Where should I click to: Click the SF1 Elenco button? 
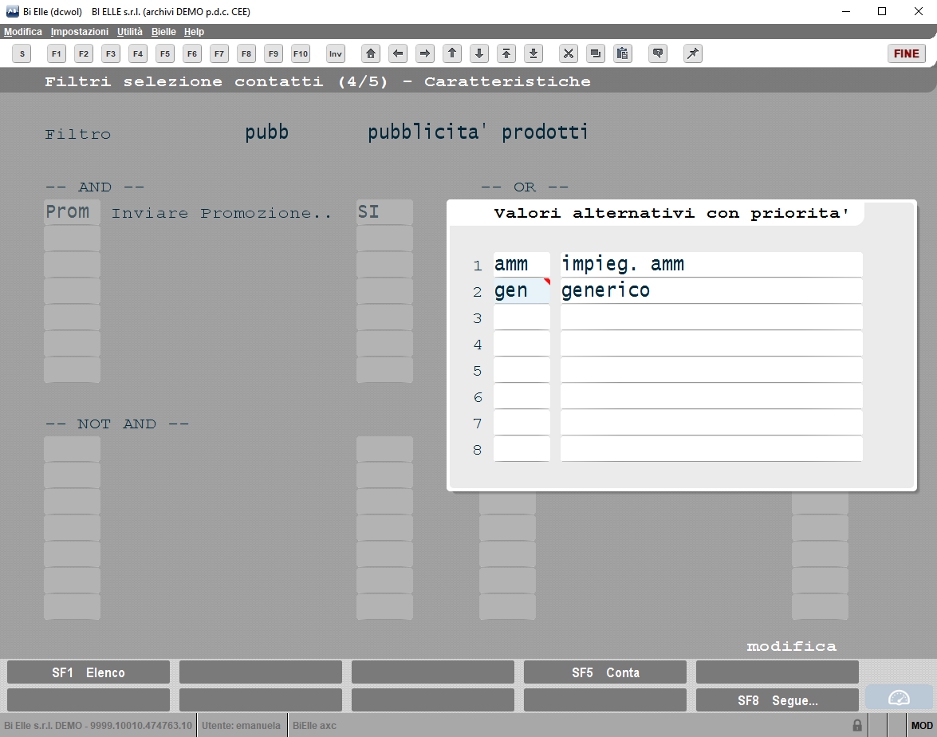pyautogui.click(x=88, y=672)
